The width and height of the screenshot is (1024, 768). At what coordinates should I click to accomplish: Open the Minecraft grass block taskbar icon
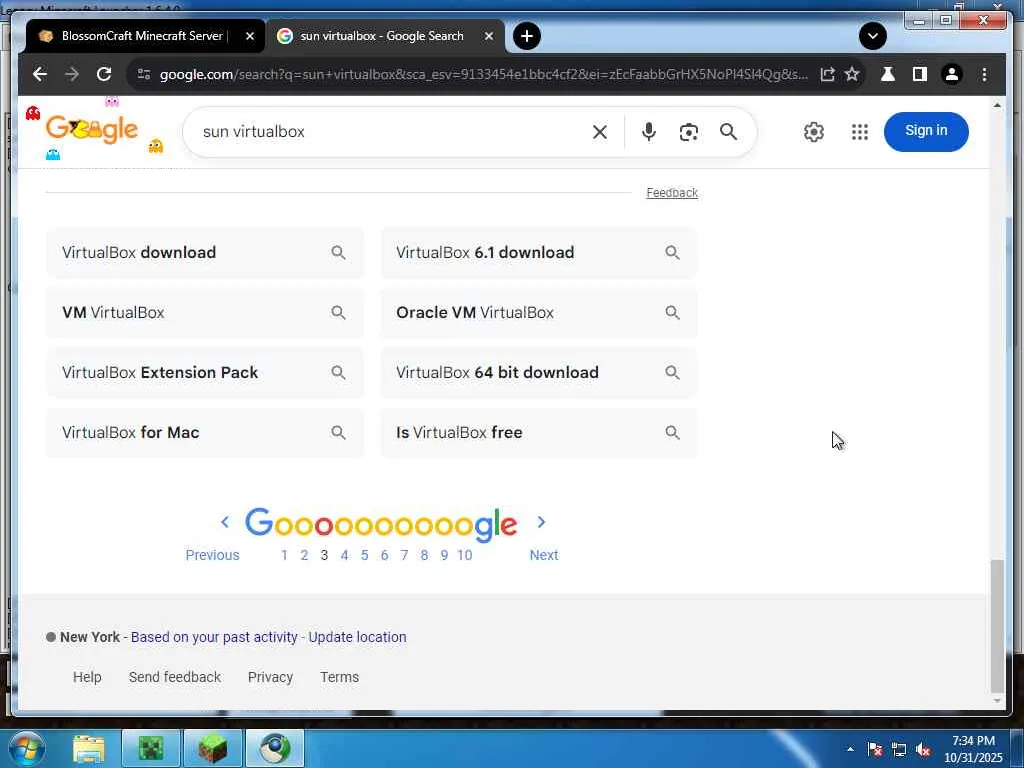point(213,748)
